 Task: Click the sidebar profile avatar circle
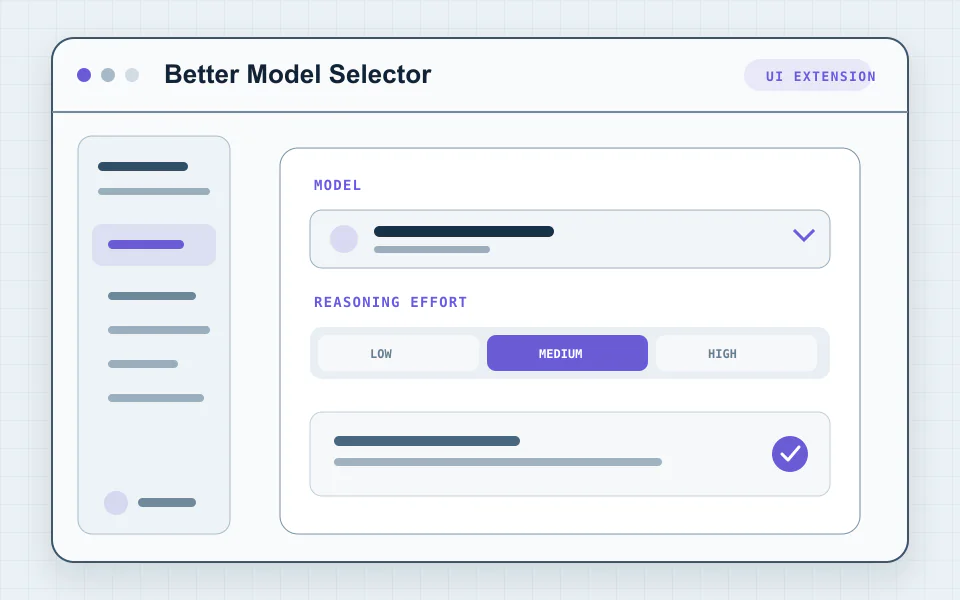point(116,503)
